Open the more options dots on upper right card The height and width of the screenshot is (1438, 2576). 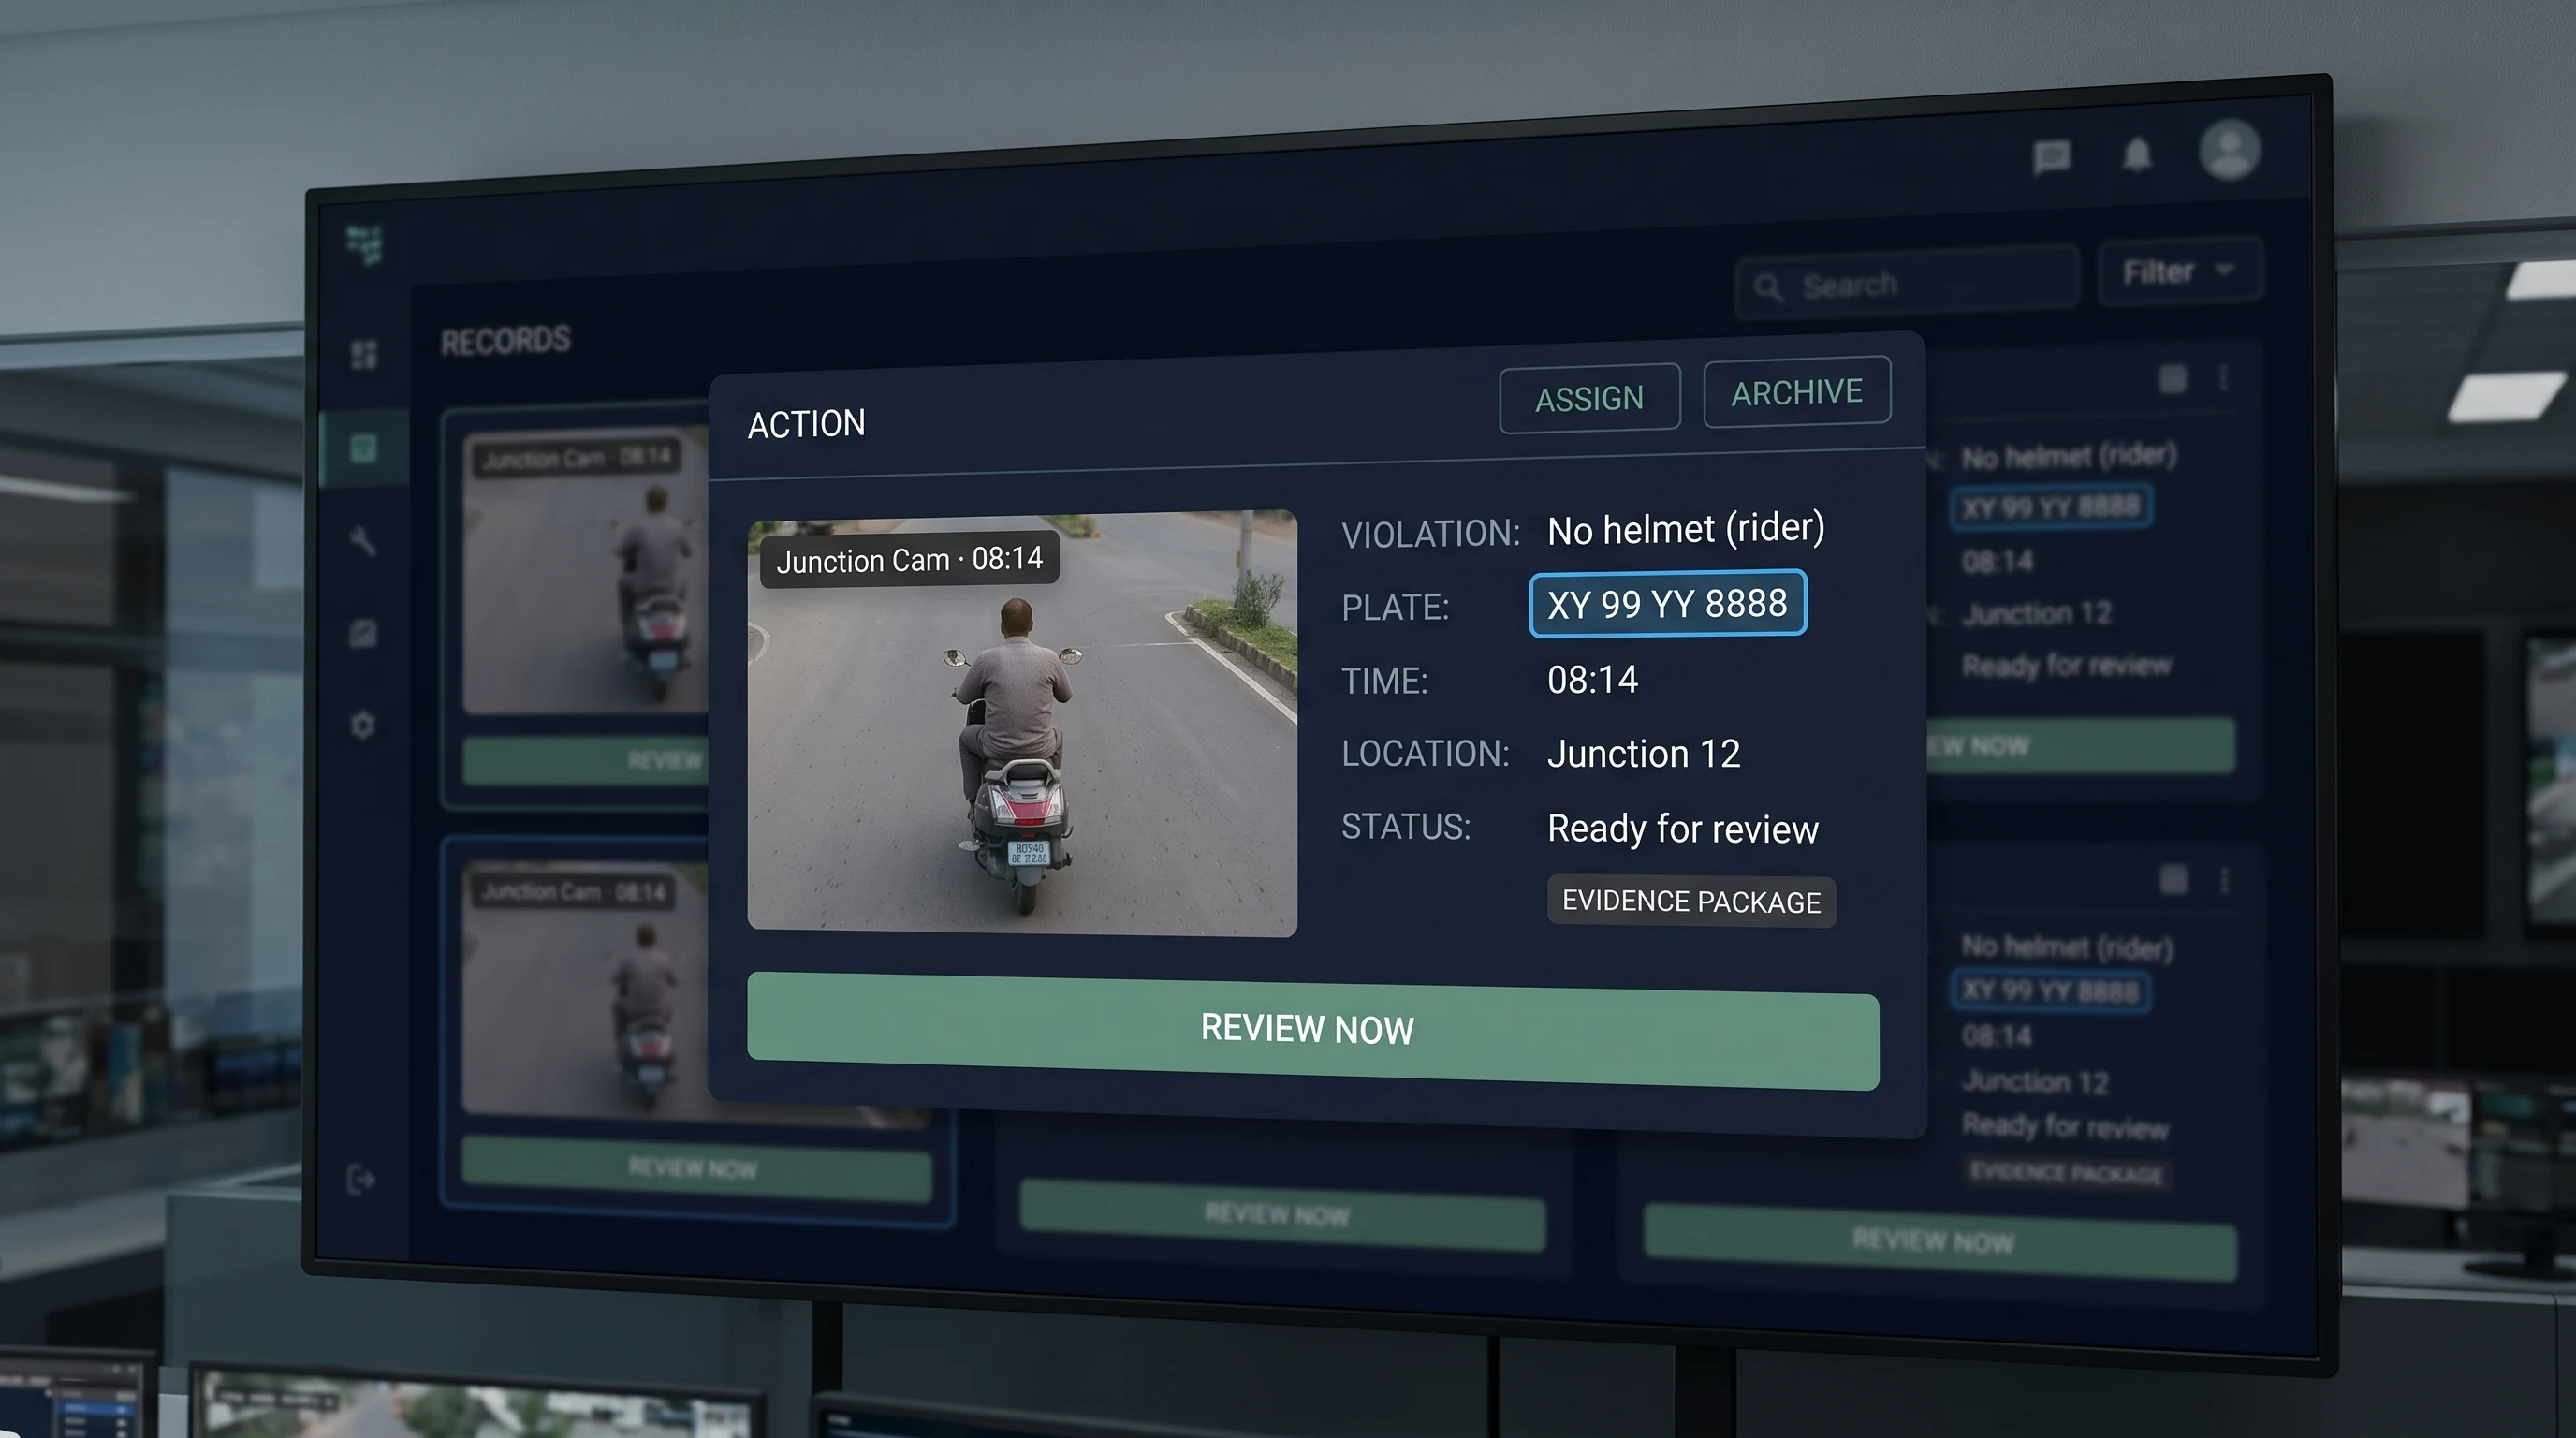coord(2223,378)
